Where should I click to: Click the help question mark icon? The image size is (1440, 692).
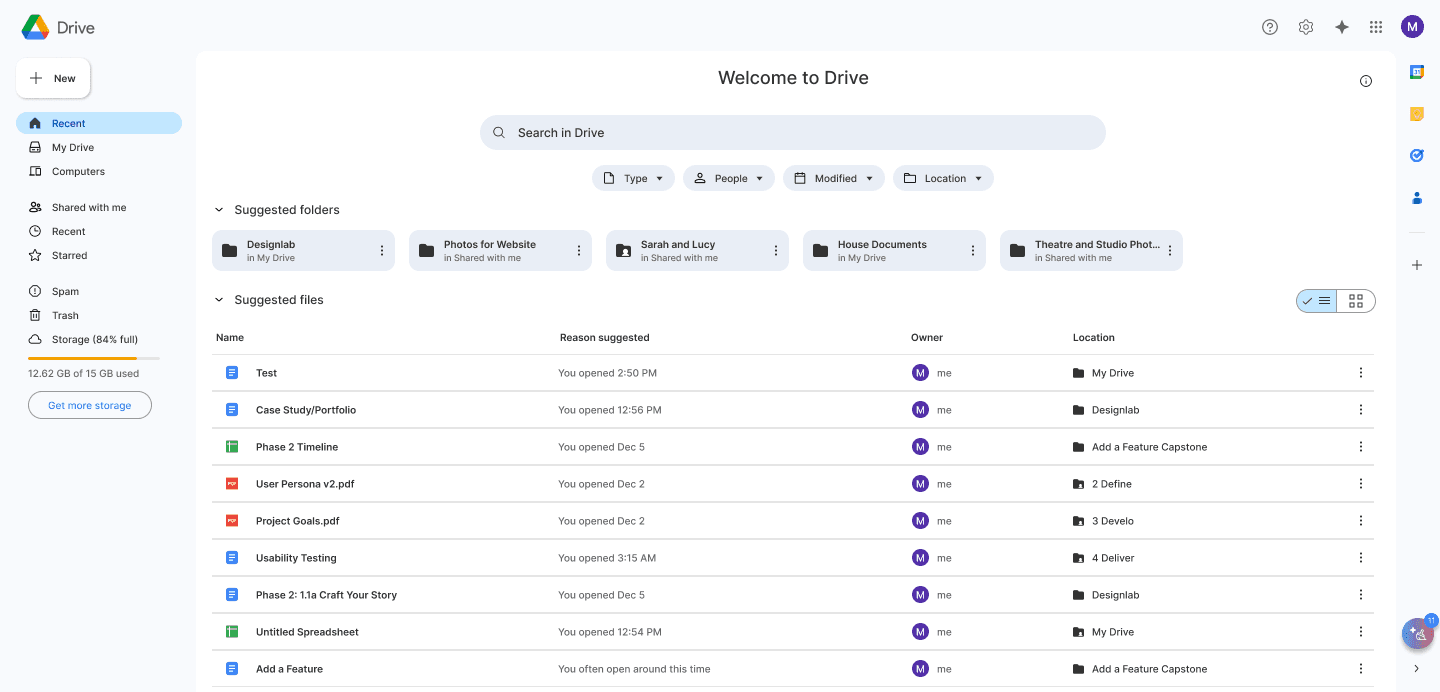1270,27
